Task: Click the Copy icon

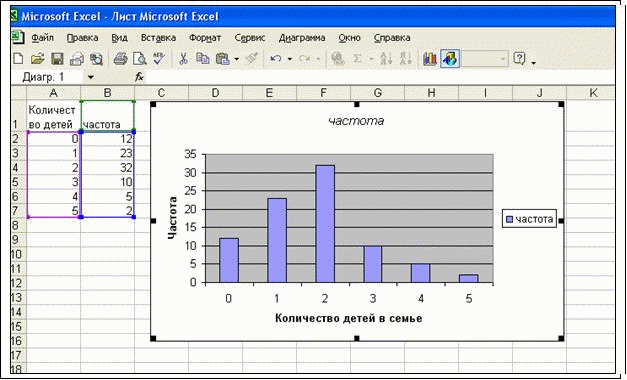Action: 203,59
